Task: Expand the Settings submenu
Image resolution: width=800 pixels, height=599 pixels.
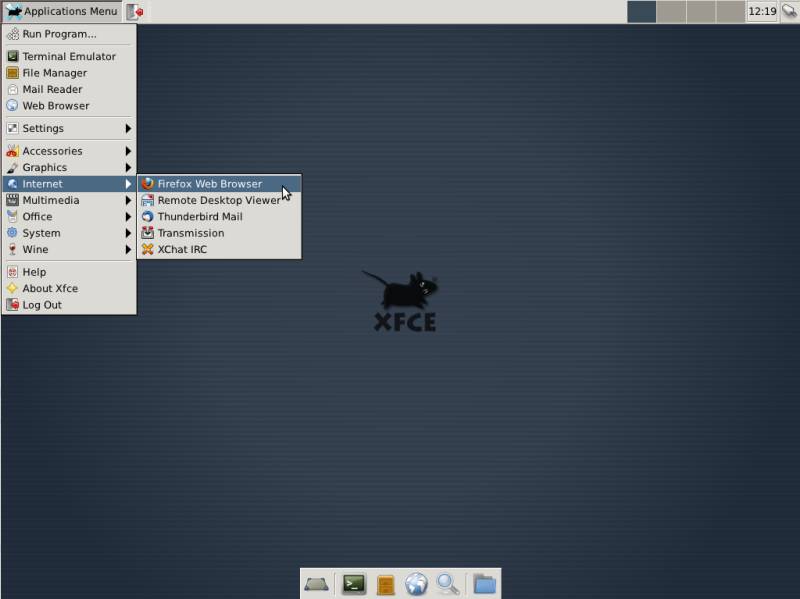Action: point(69,128)
